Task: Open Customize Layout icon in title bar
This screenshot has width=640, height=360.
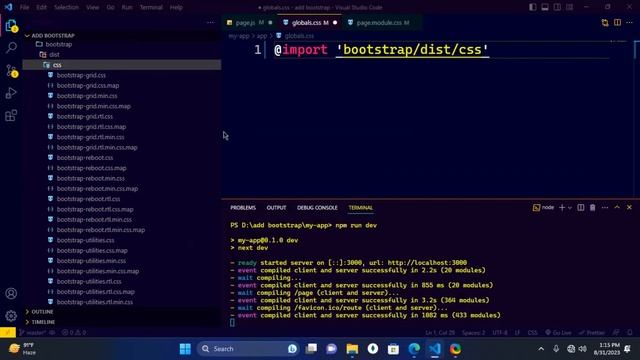Action: point(569,7)
